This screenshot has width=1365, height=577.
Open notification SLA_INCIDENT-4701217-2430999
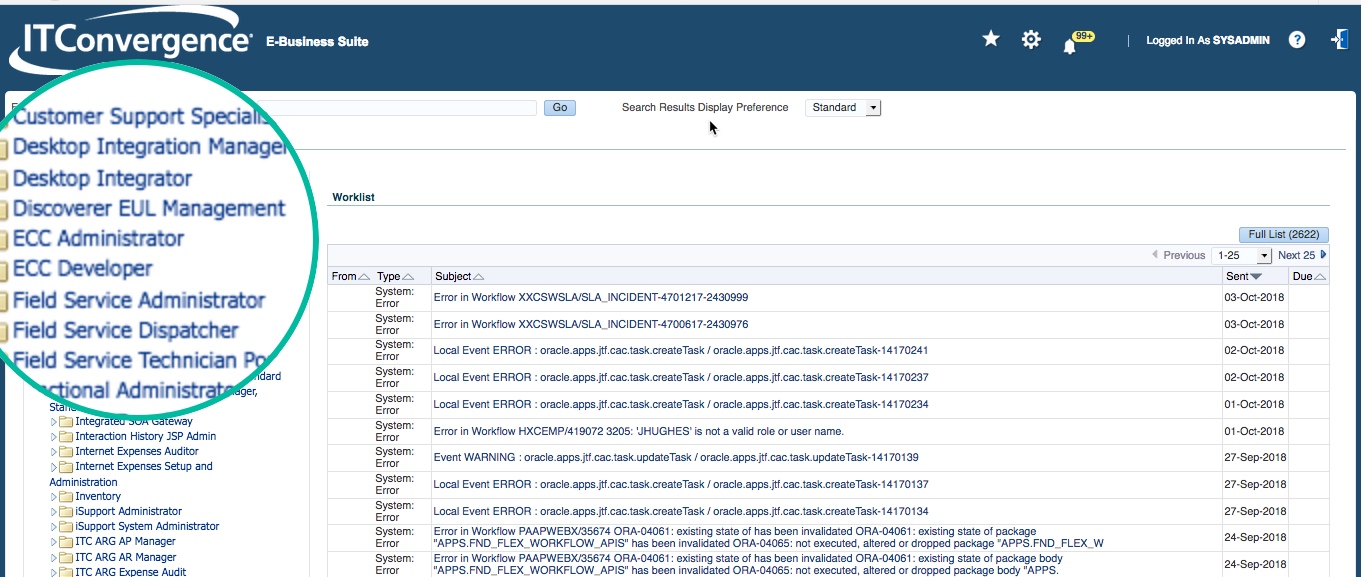(590, 298)
